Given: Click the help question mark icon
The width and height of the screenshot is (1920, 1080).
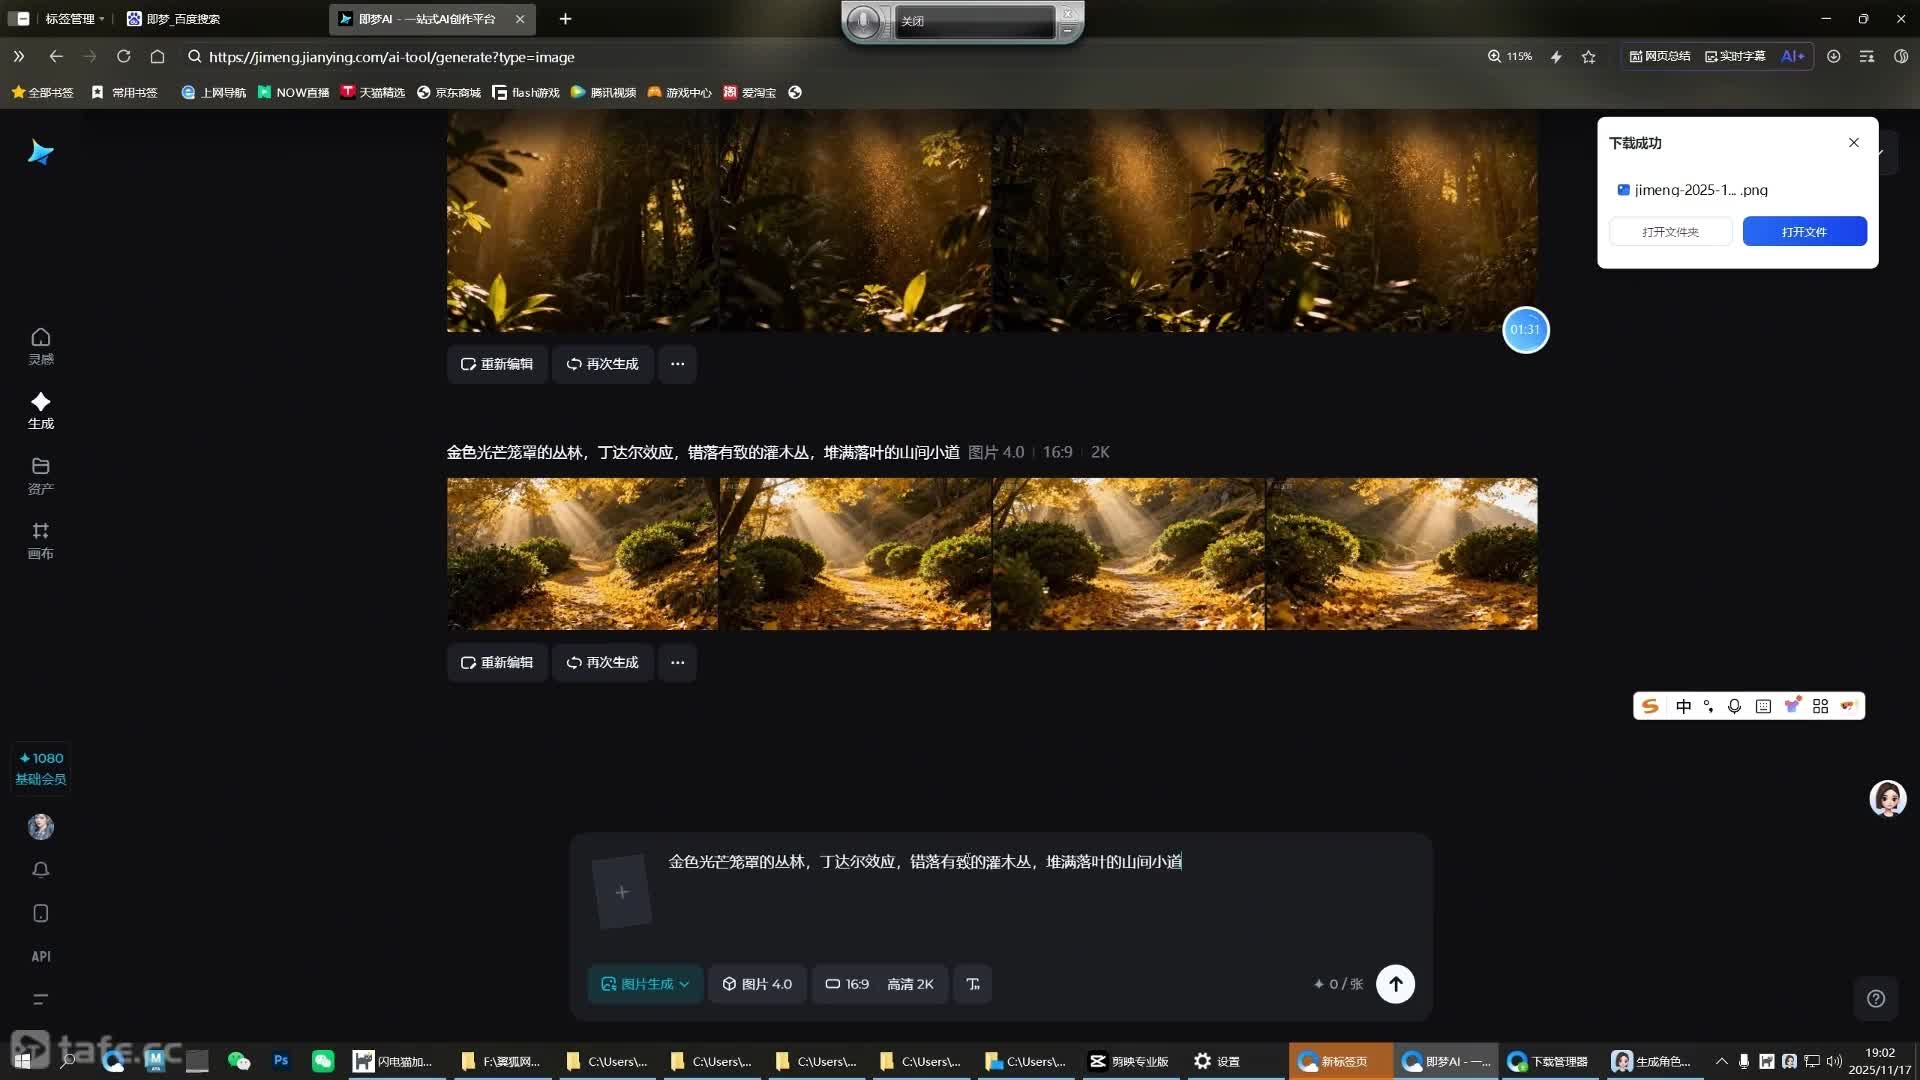Looking at the screenshot, I should point(1876,998).
